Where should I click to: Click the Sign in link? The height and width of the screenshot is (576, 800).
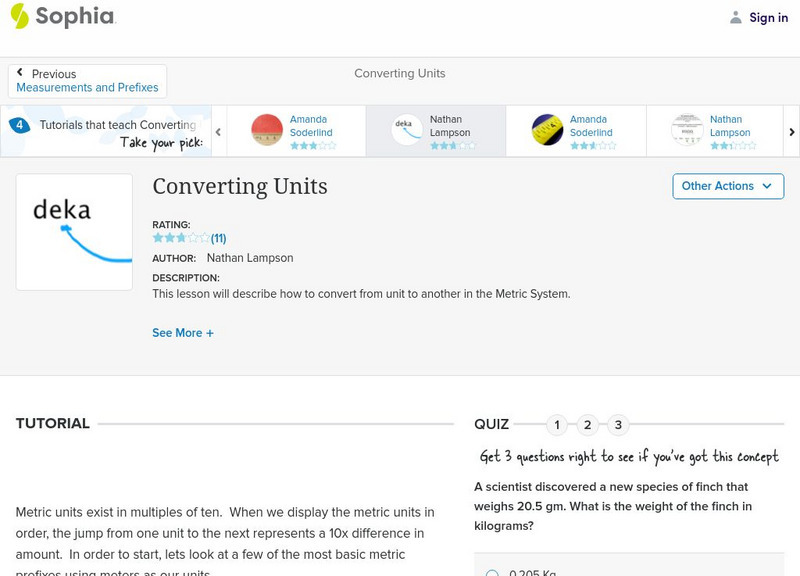tap(768, 17)
